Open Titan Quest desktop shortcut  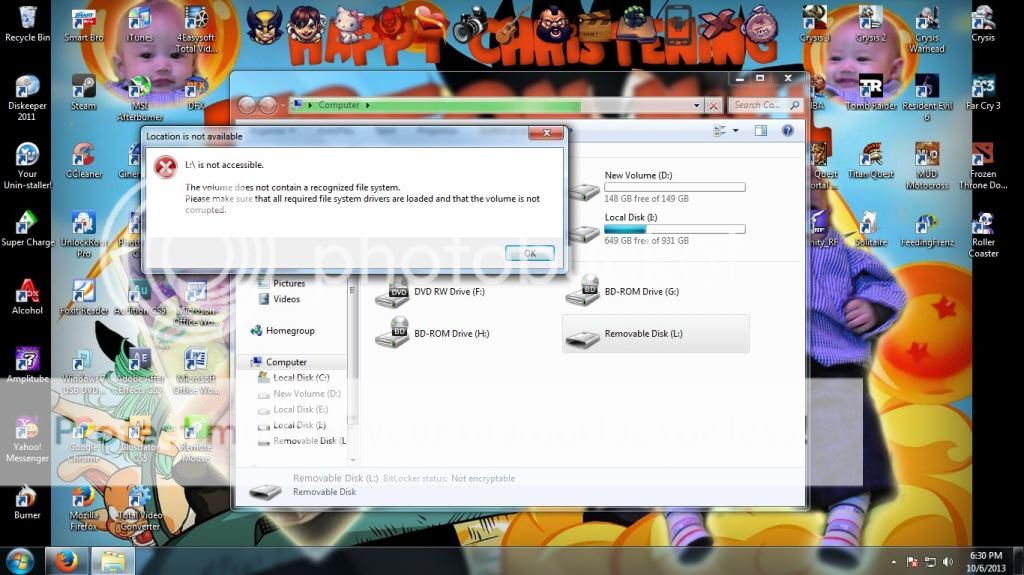click(871, 161)
